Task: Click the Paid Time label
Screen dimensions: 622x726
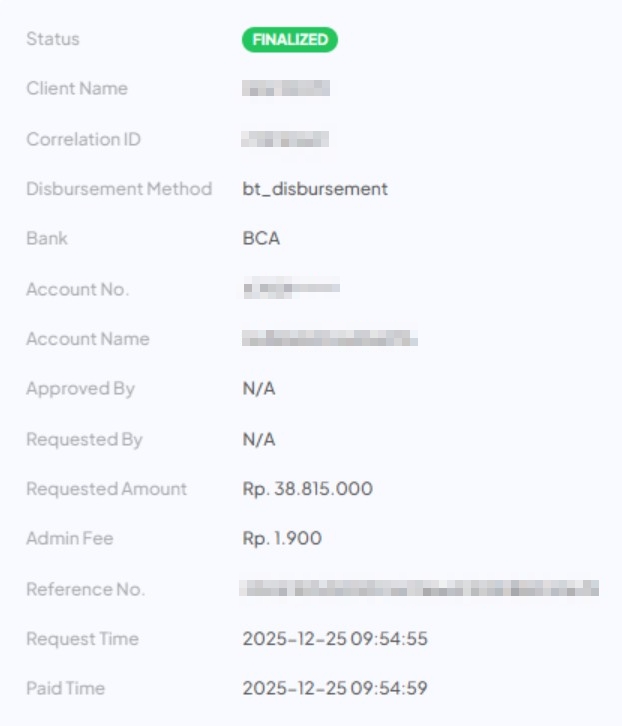Action: click(65, 689)
